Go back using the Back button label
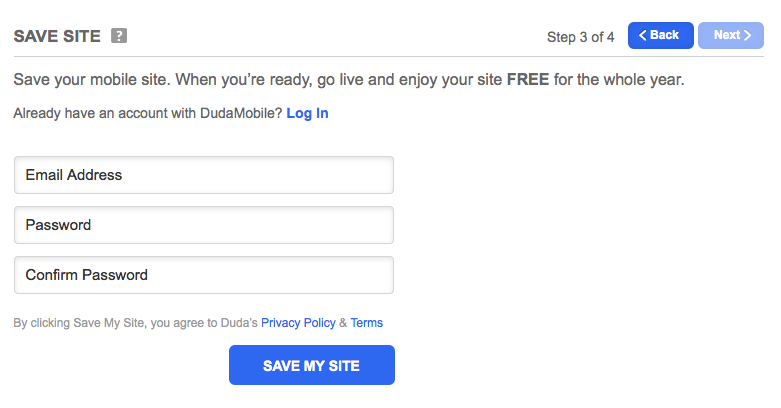This screenshot has height=408, width=781. [x=664, y=35]
